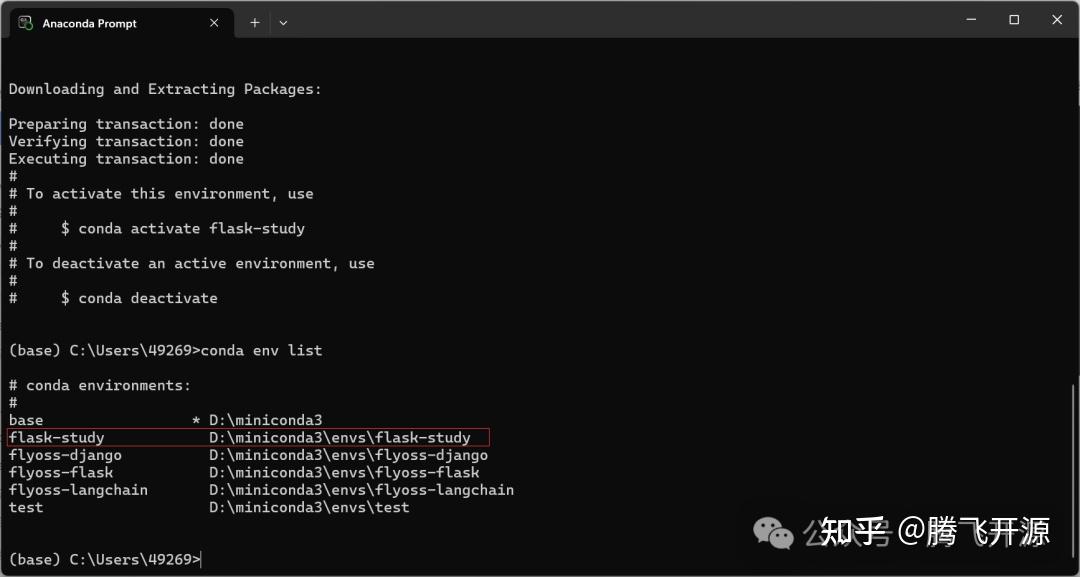Image resolution: width=1080 pixels, height=577 pixels.
Task: Click the flyoss-langchain environment name
Action: (x=78, y=490)
